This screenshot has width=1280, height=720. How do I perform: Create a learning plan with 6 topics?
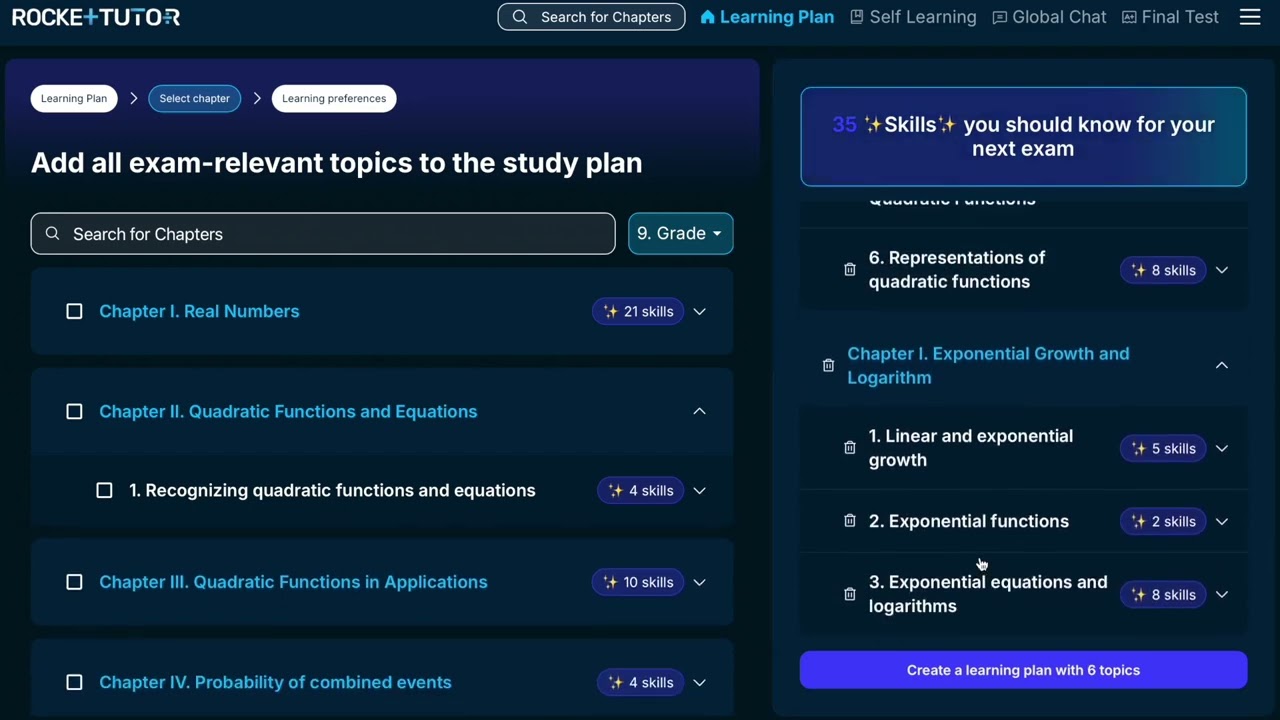pos(1023,670)
